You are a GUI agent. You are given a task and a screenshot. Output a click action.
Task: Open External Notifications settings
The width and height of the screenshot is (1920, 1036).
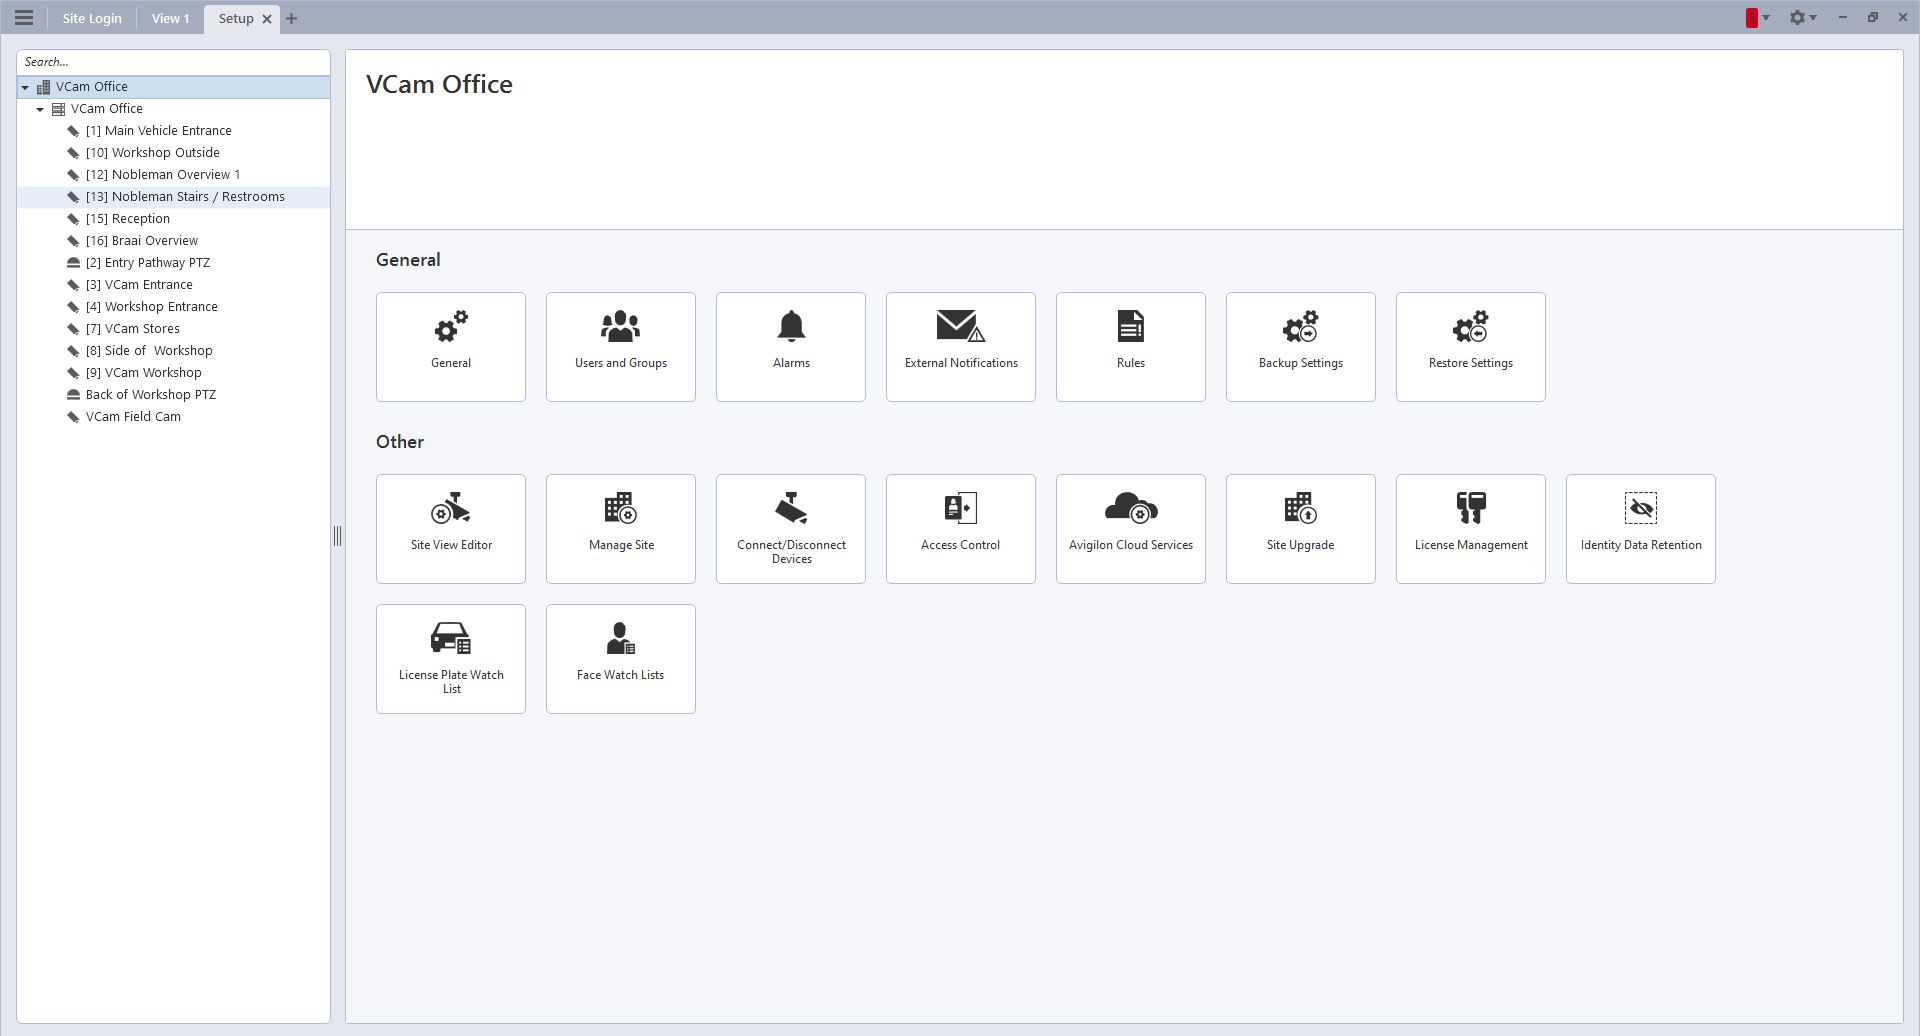coord(961,347)
